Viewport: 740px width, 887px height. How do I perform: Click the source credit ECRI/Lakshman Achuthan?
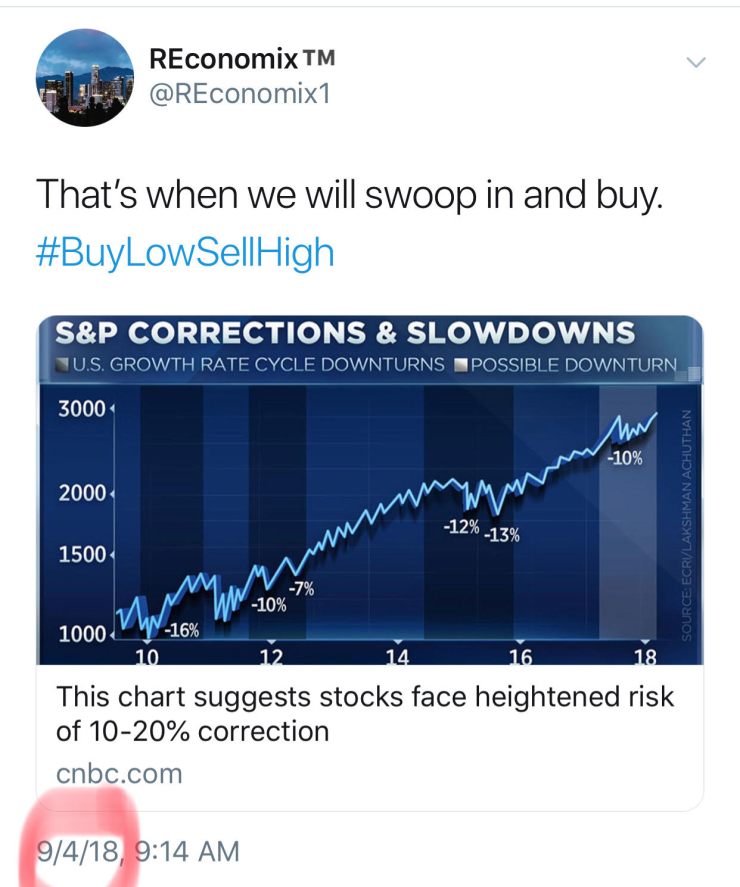(x=684, y=520)
